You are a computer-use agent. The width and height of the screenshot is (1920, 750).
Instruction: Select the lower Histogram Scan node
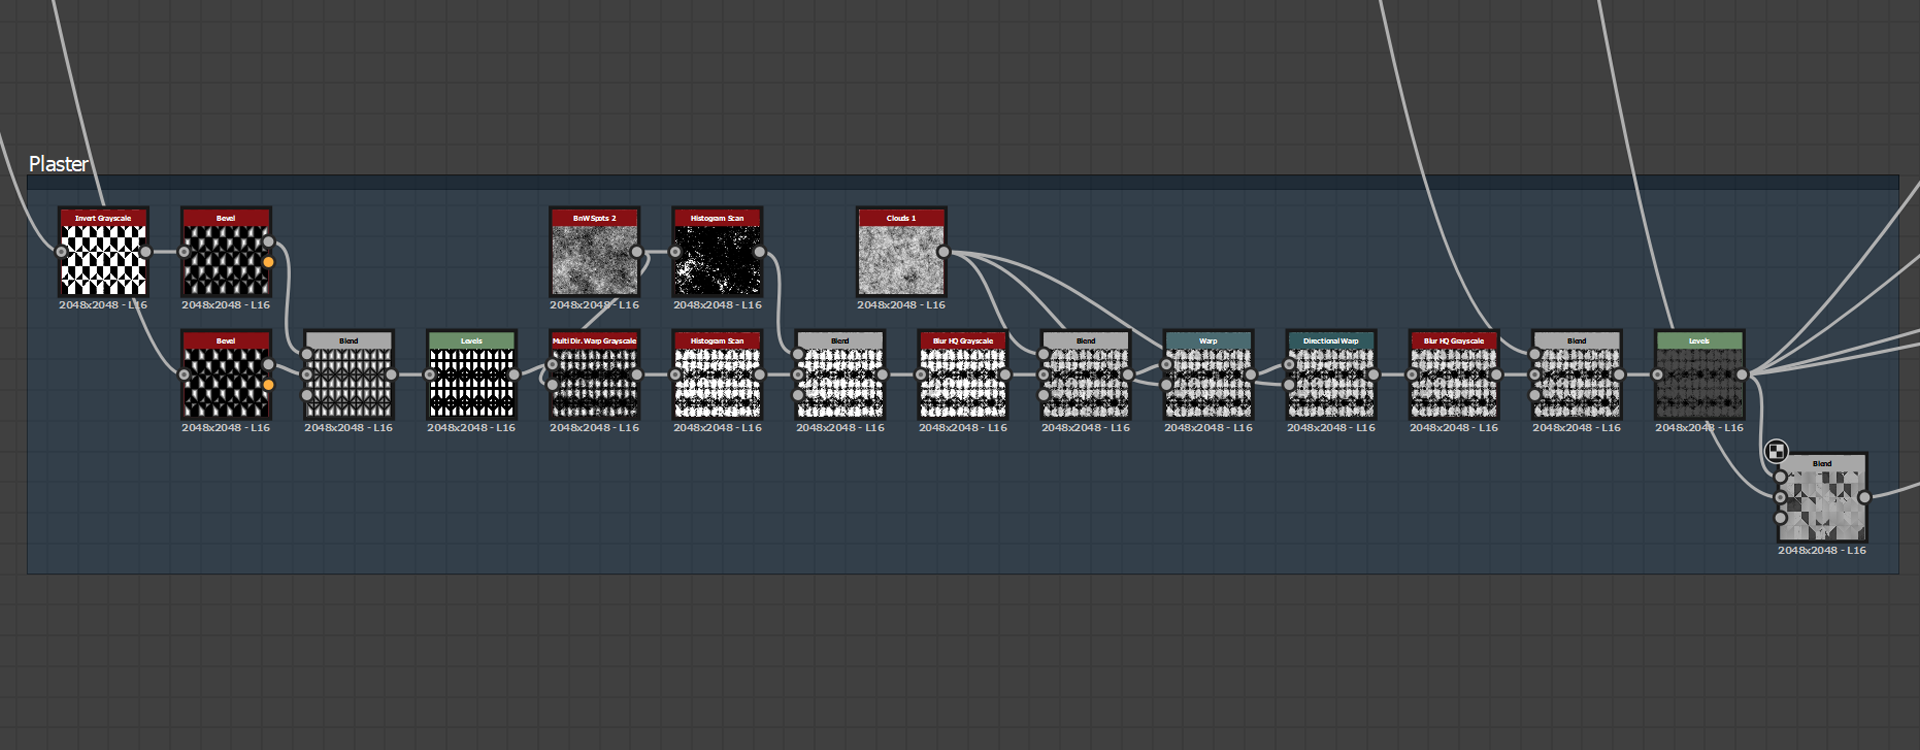click(x=717, y=375)
